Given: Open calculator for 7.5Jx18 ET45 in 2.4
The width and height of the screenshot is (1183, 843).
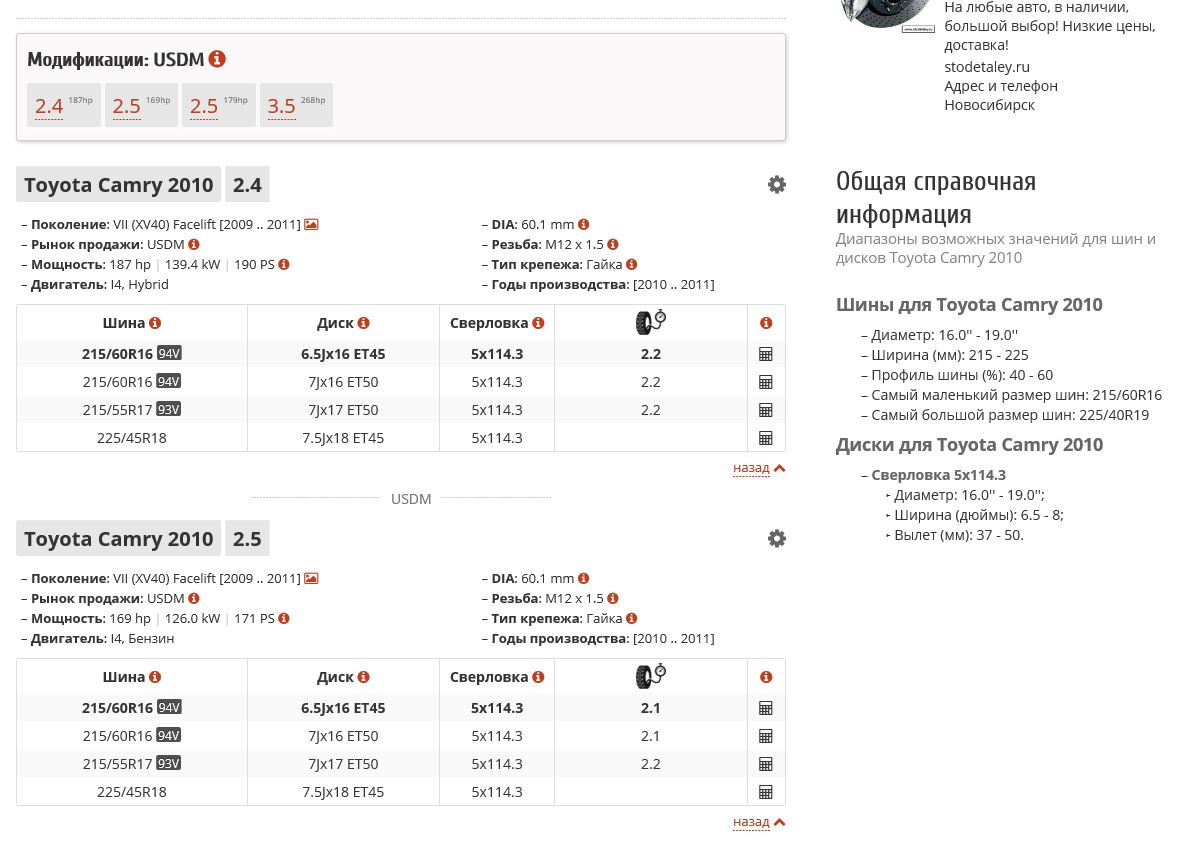Looking at the screenshot, I should click(765, 438).
